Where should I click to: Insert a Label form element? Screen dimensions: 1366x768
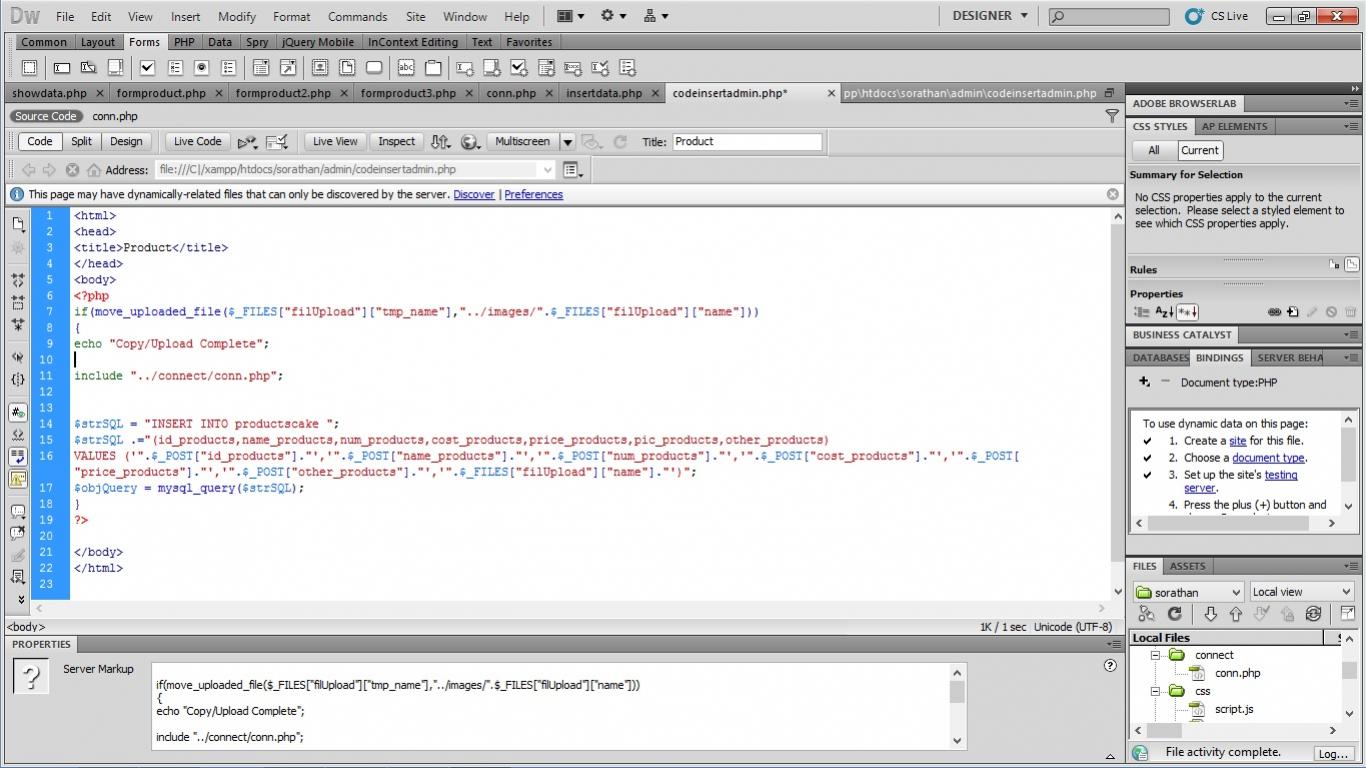pos(406,68)
